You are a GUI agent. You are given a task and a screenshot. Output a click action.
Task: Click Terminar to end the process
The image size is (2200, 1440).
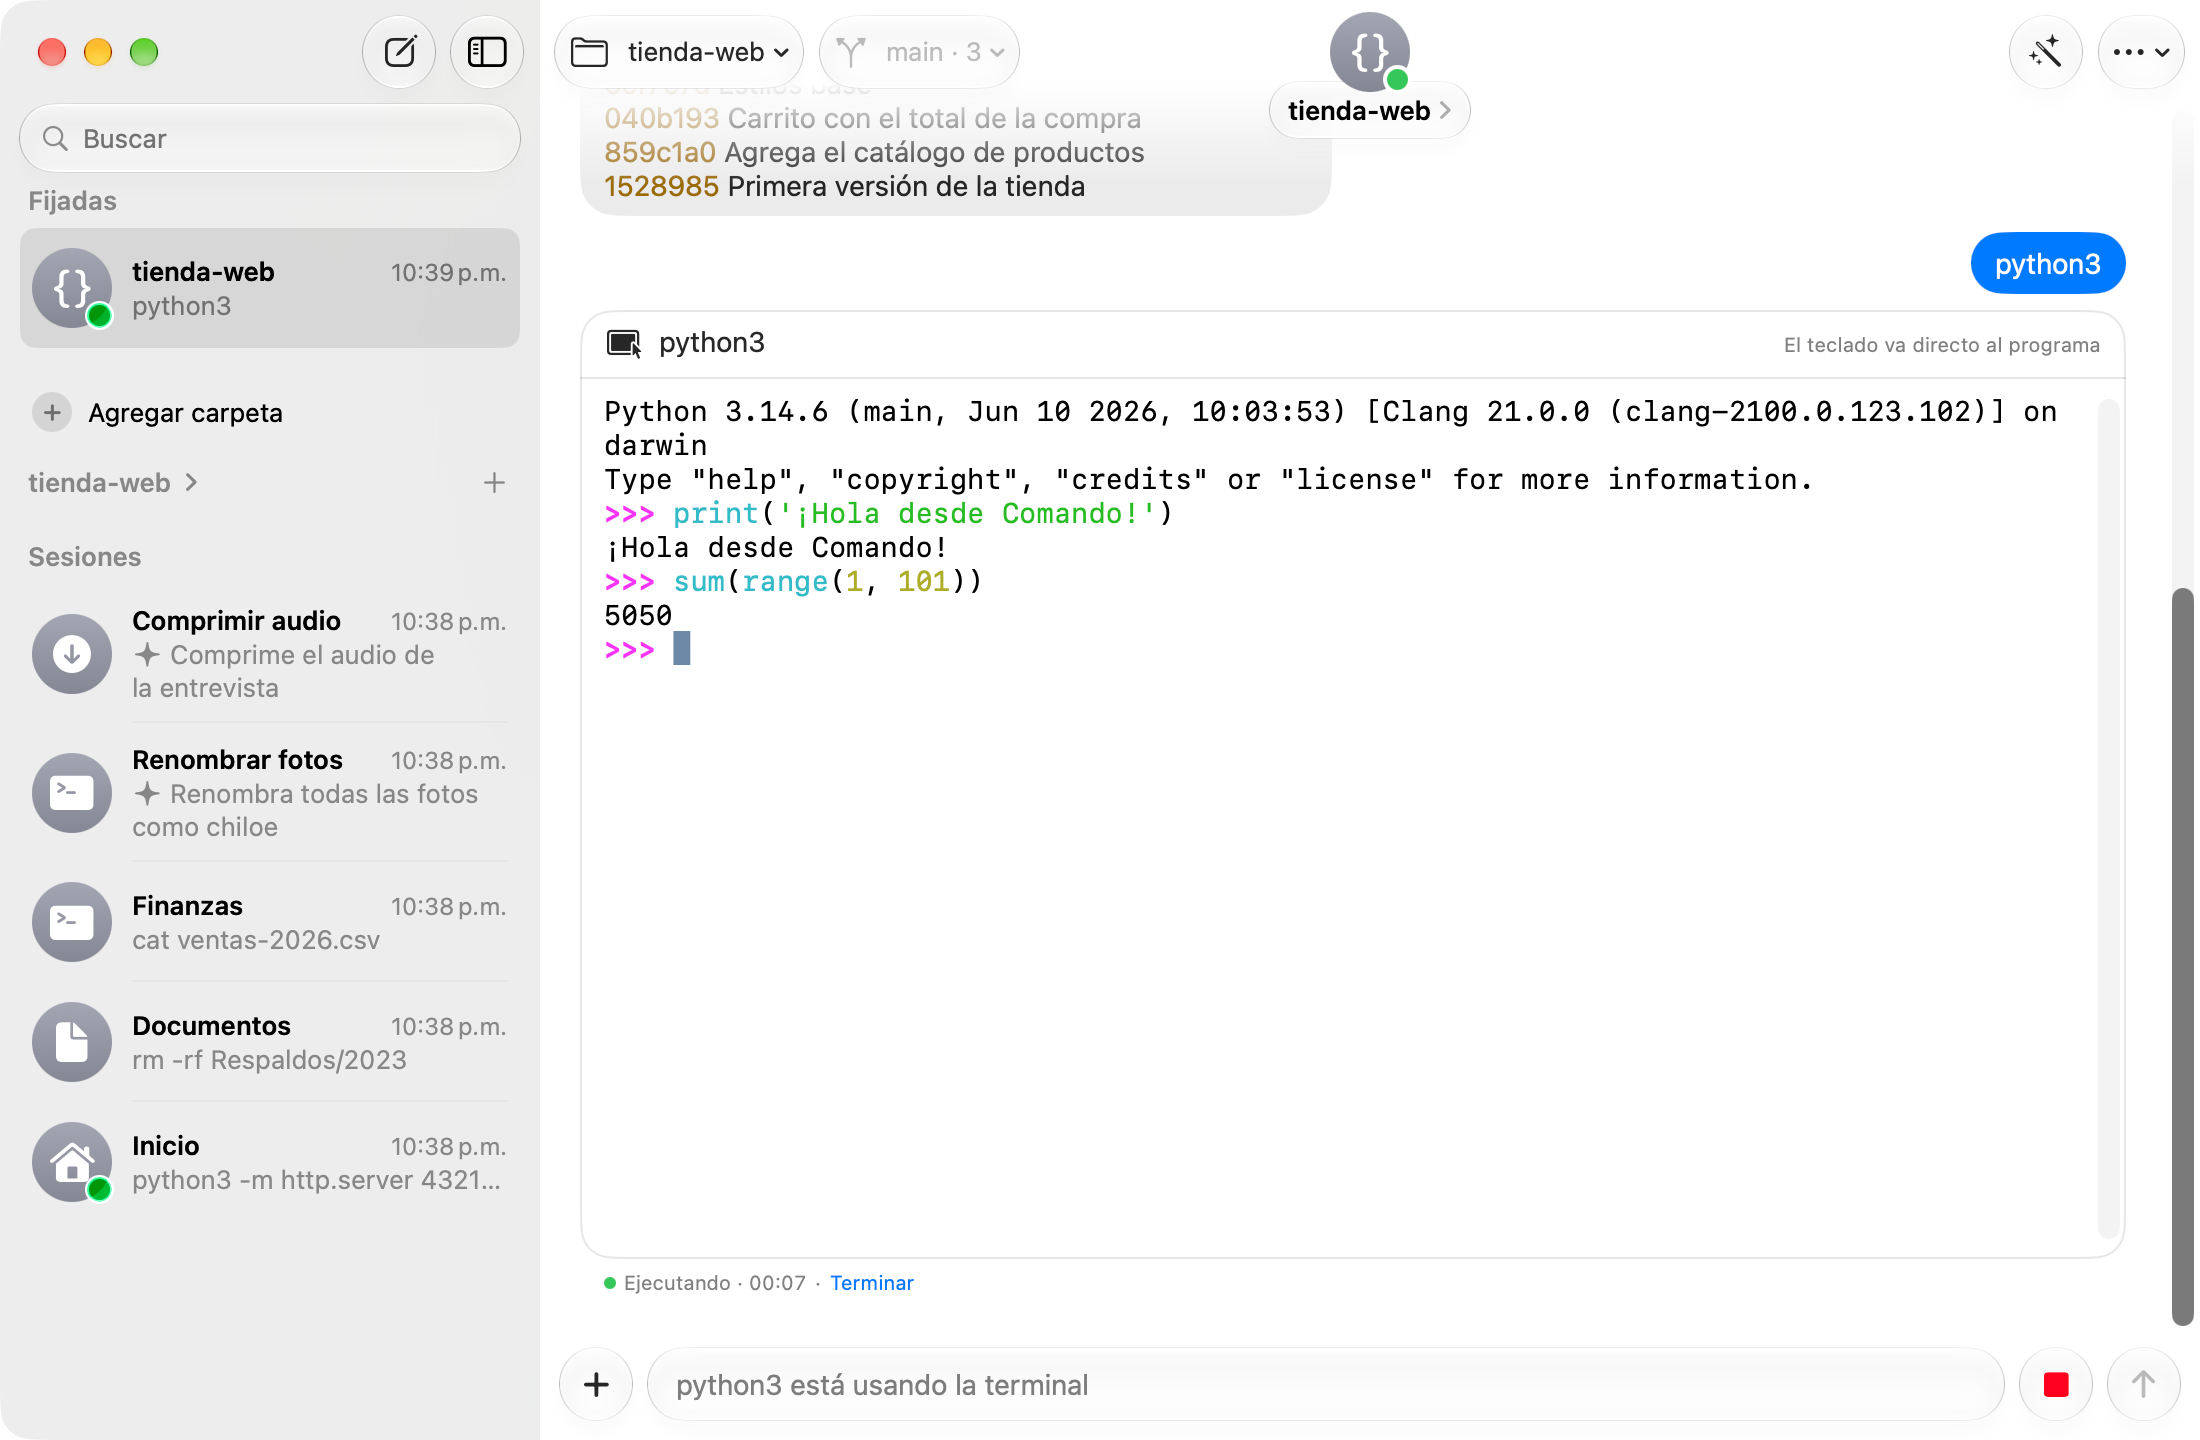point(871,1283)
